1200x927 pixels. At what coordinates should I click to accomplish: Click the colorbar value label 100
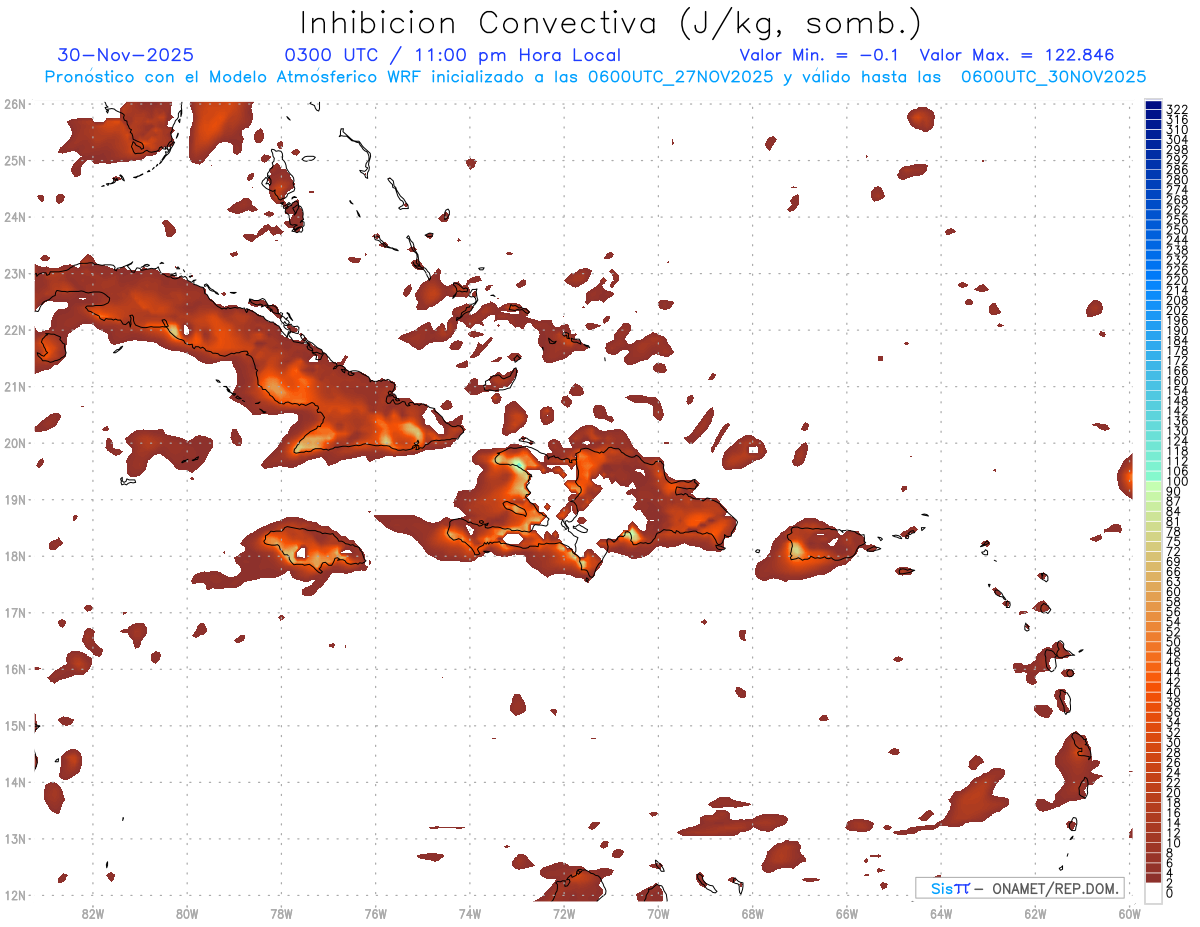[1177, 482]
